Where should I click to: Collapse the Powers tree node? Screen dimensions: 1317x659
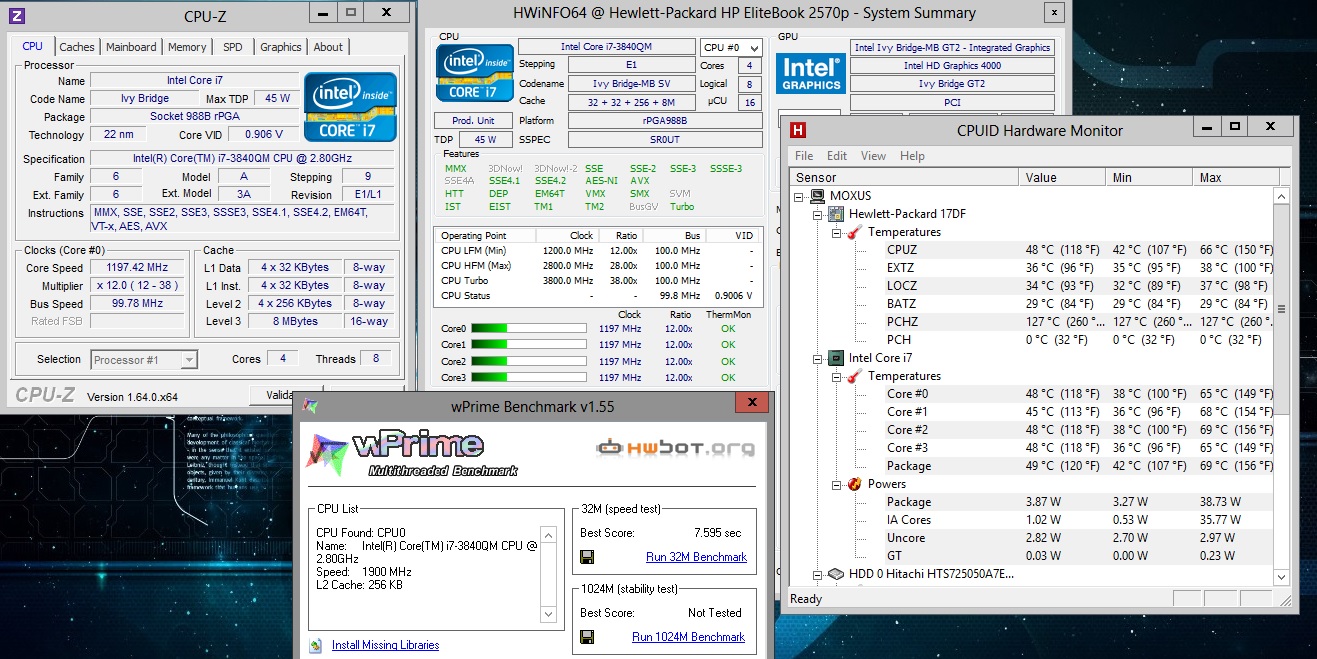click(x=836, y=485)
